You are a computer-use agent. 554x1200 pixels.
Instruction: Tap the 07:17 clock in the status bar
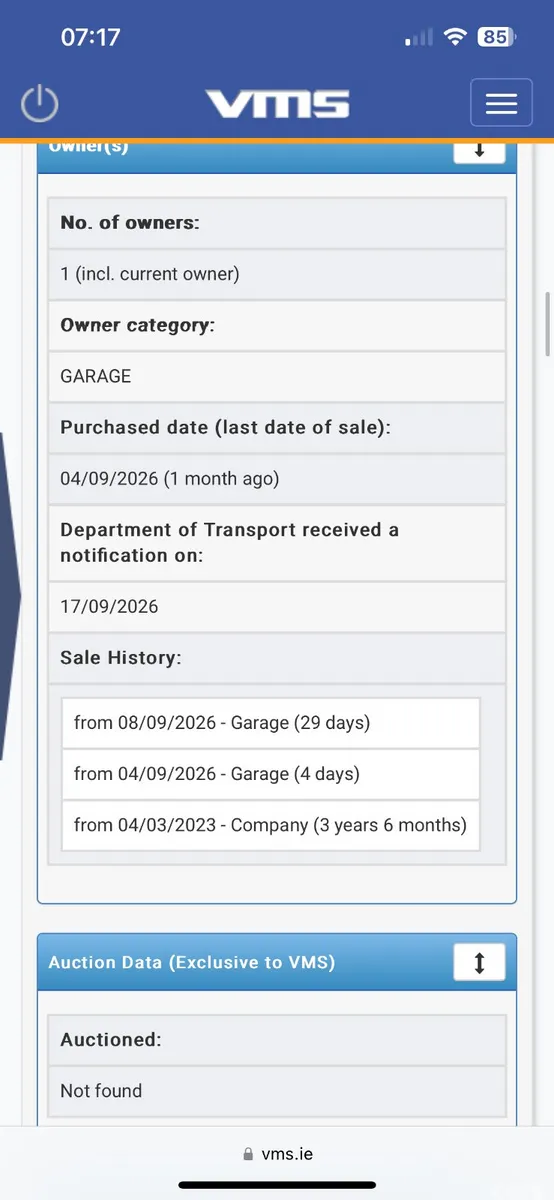(x=91, y=37)
